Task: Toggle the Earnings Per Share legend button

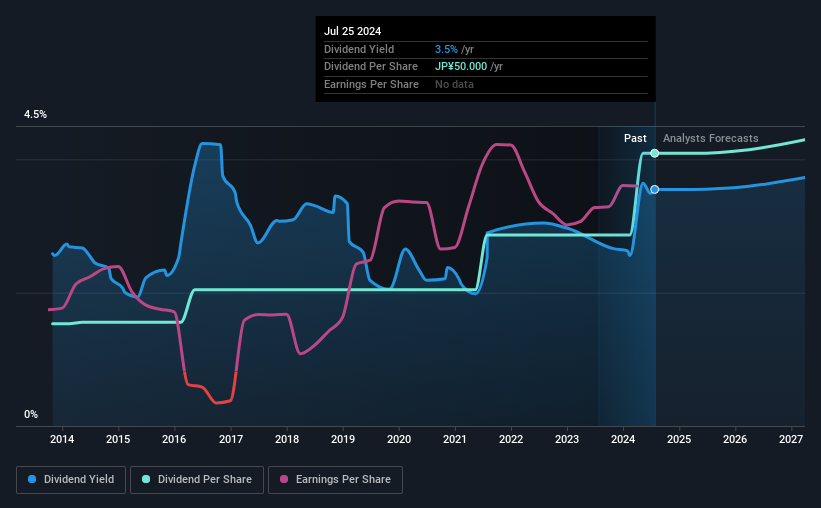Action: pos(335,480)
